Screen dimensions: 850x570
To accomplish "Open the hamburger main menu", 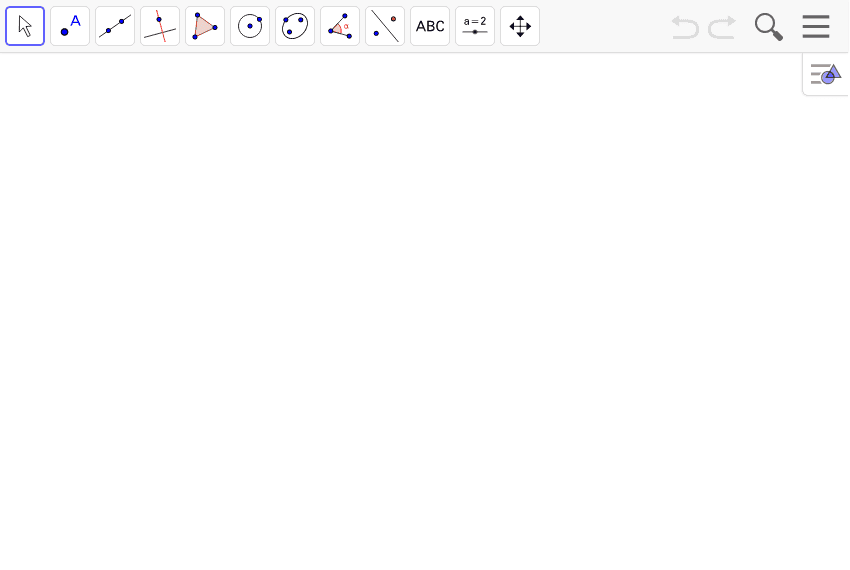I will click(x=816, y=27).
